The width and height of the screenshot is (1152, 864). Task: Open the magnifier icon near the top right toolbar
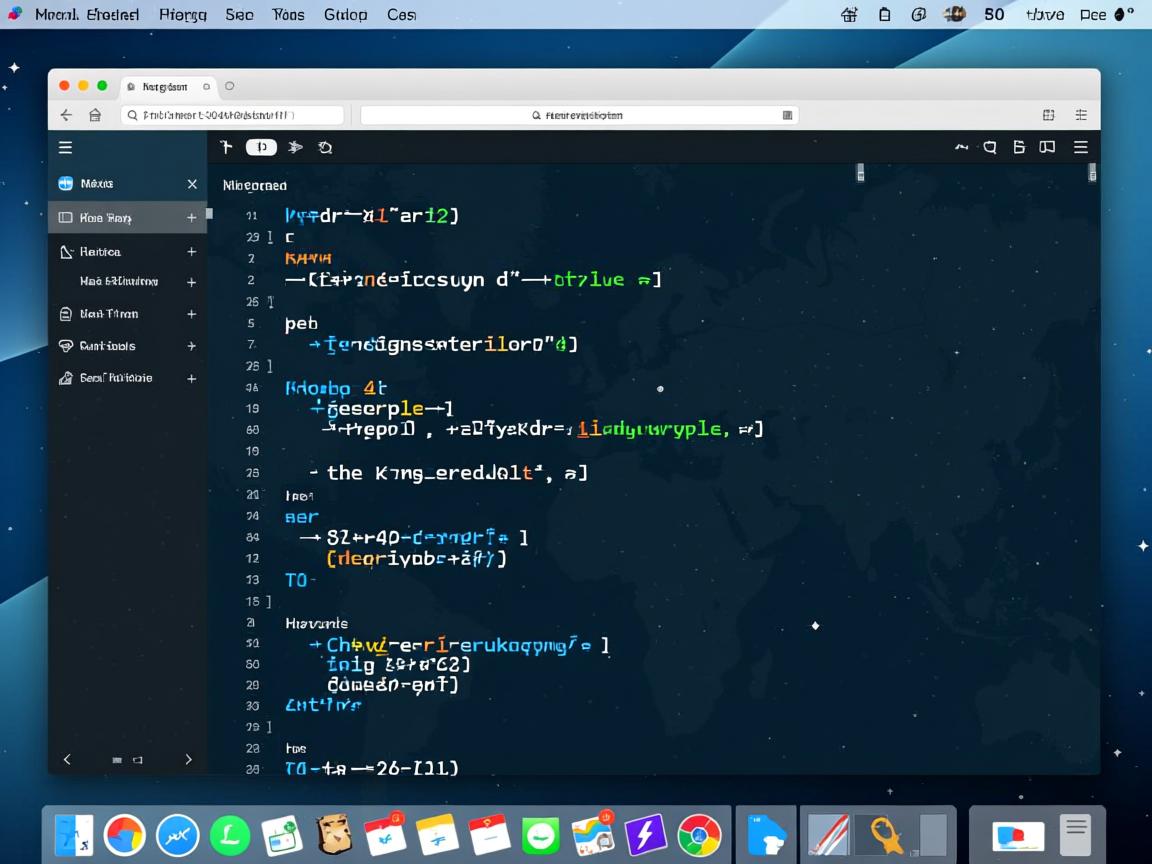(989, 146)
